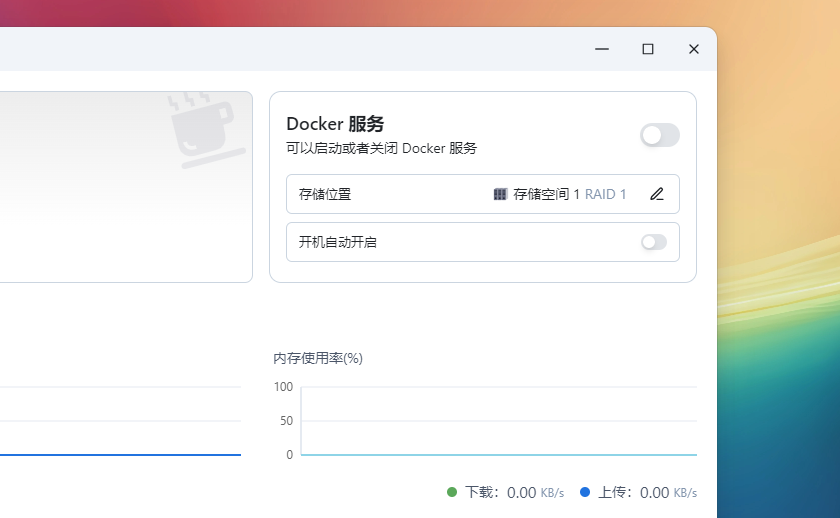Click the 0 axis label on memory chart
This screenshot has height=518, width=840.
click(290, 455)
